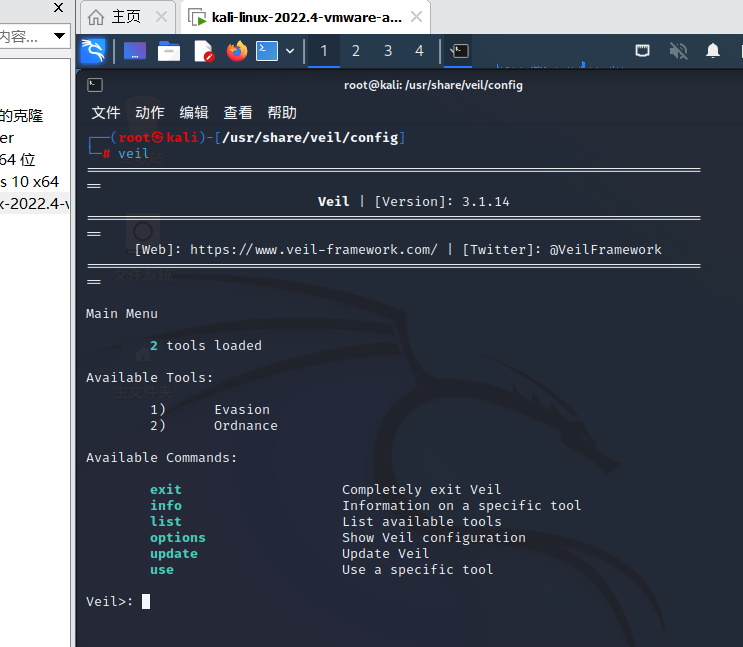Click the sidebar search input field
This screenshot has height=647, width=743.
(x=25, y=36)
